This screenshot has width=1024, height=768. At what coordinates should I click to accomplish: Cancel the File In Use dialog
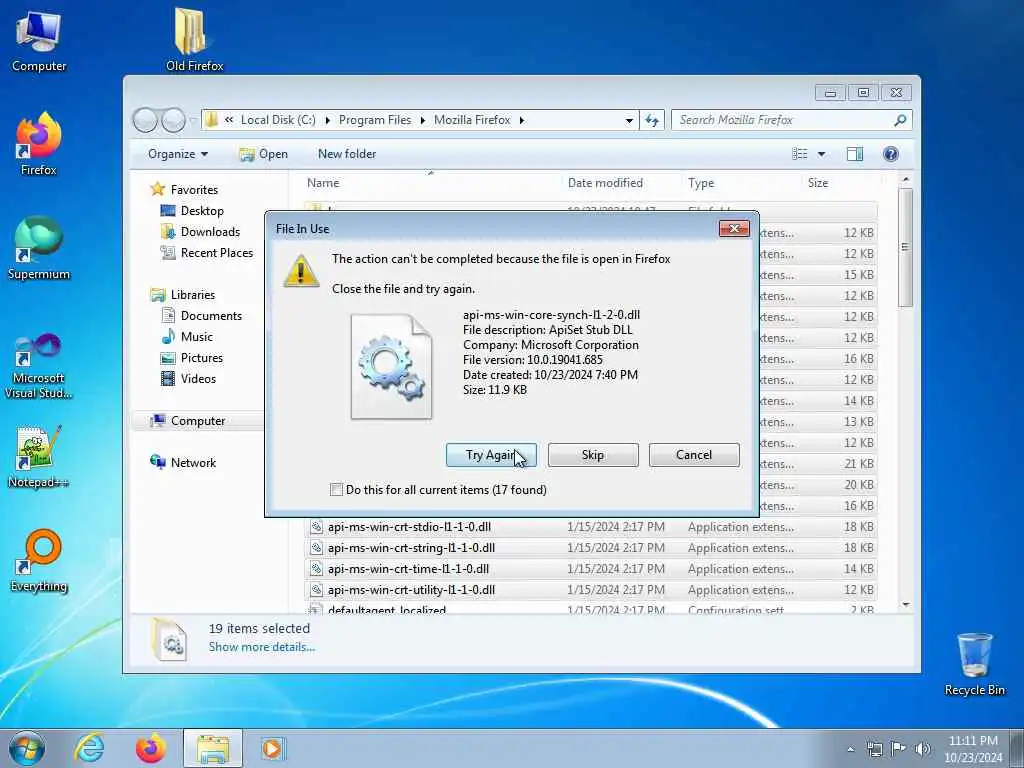point(694,455)
